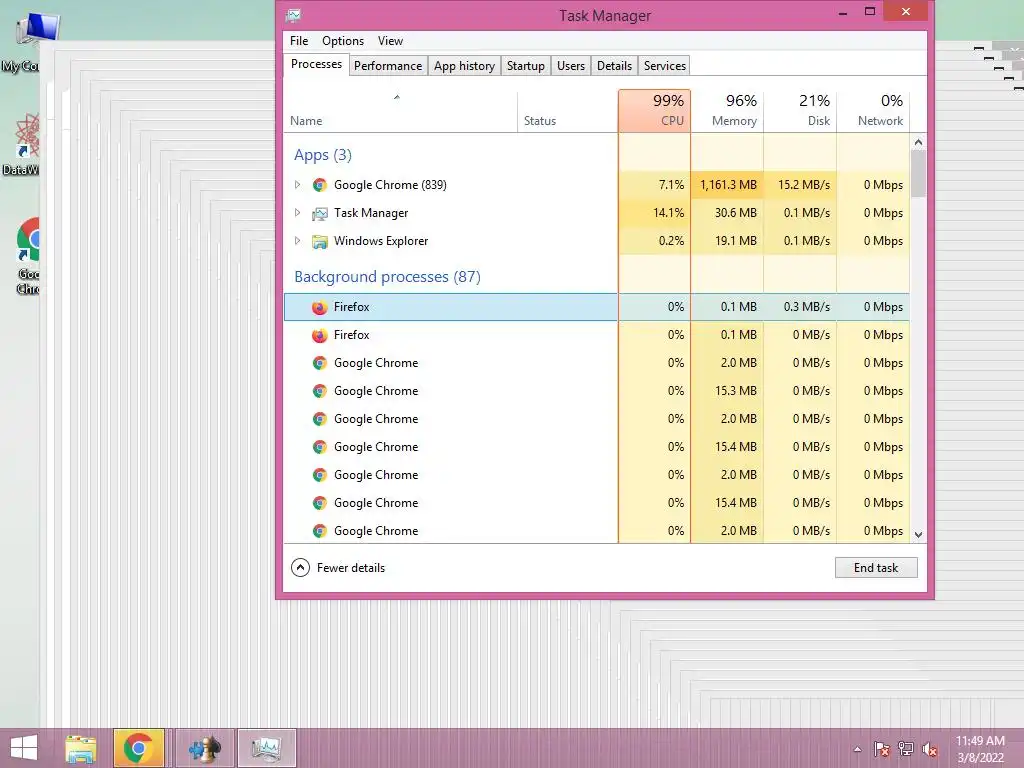The height and width of the screenshot is (768, 1024).
Task: Collapse view with Fewer details
Action: coord(338,568)
